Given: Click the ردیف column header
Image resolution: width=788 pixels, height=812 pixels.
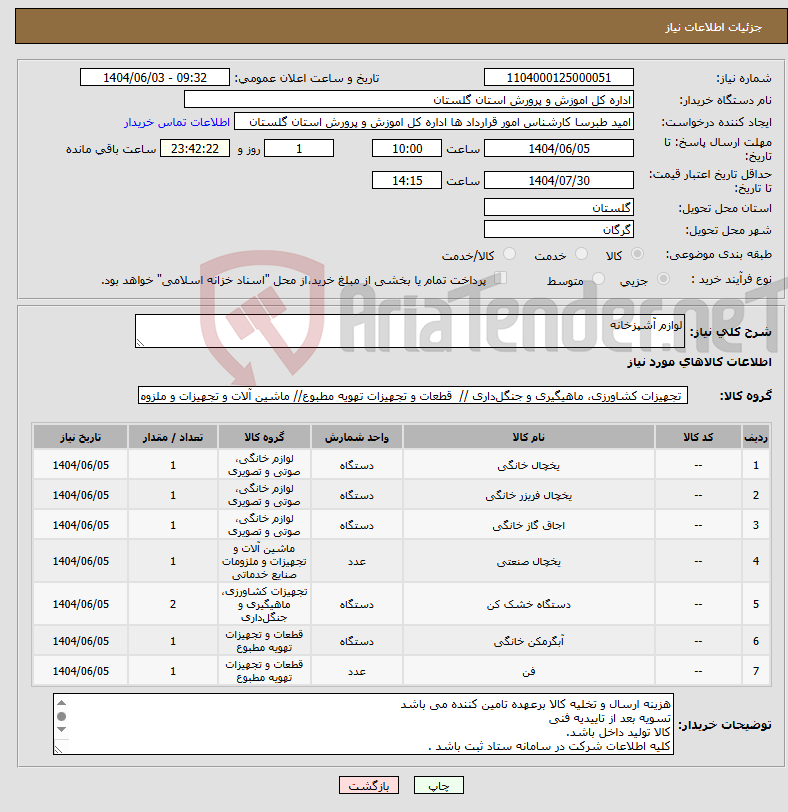Looking at the screenshot, I should pyautogui.click(x=756, y=438).
